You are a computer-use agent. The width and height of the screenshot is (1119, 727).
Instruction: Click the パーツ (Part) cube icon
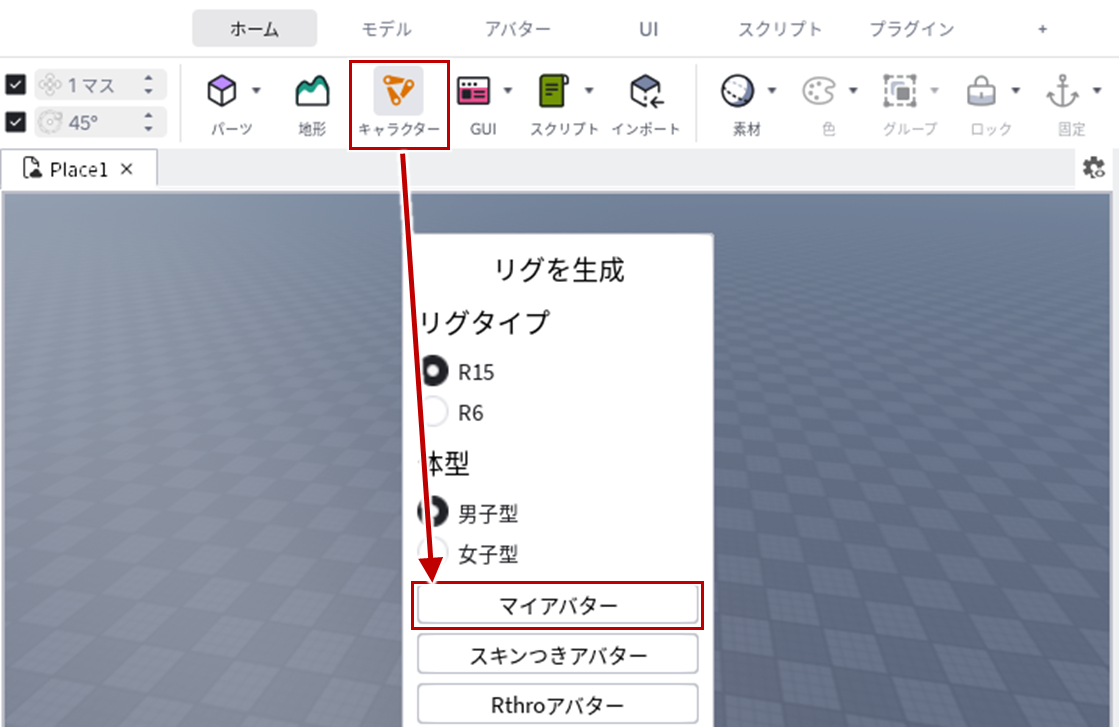pos(222,91)
